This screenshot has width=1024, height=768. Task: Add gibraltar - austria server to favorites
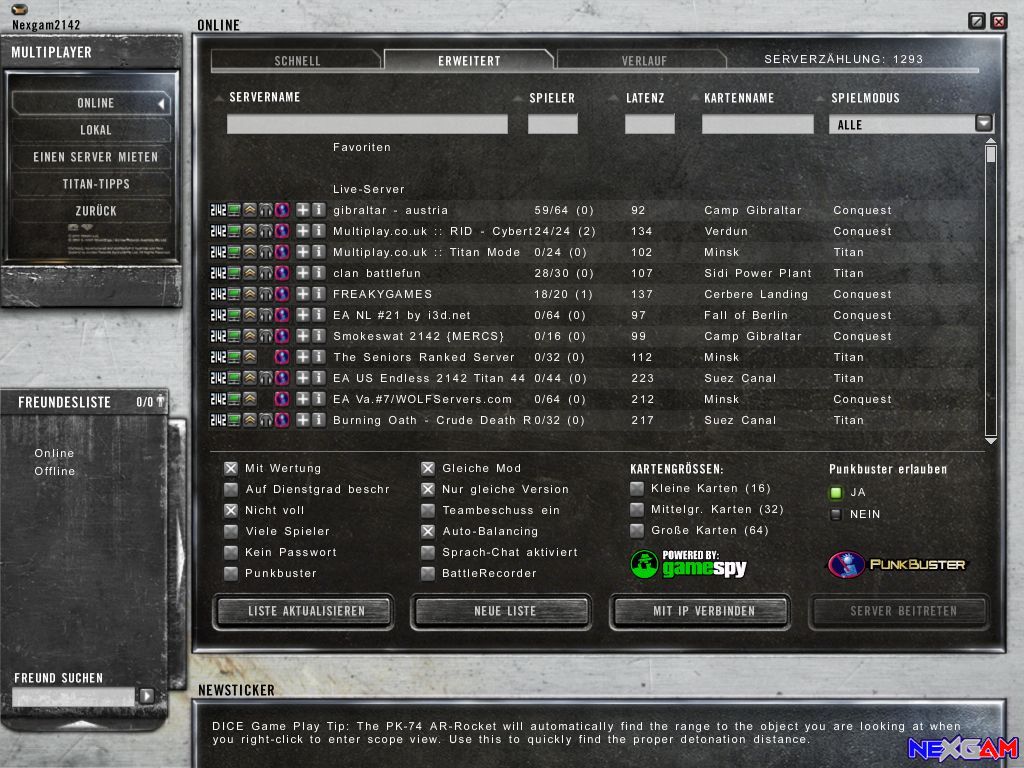[x=303, y=210]
